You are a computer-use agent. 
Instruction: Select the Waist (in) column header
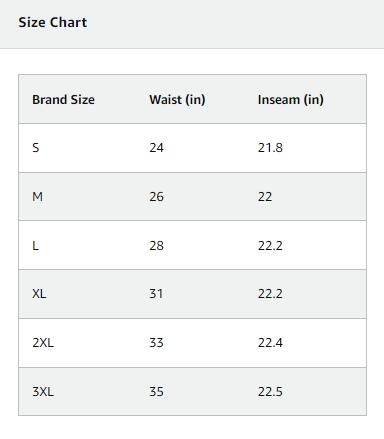pos(177,99)
